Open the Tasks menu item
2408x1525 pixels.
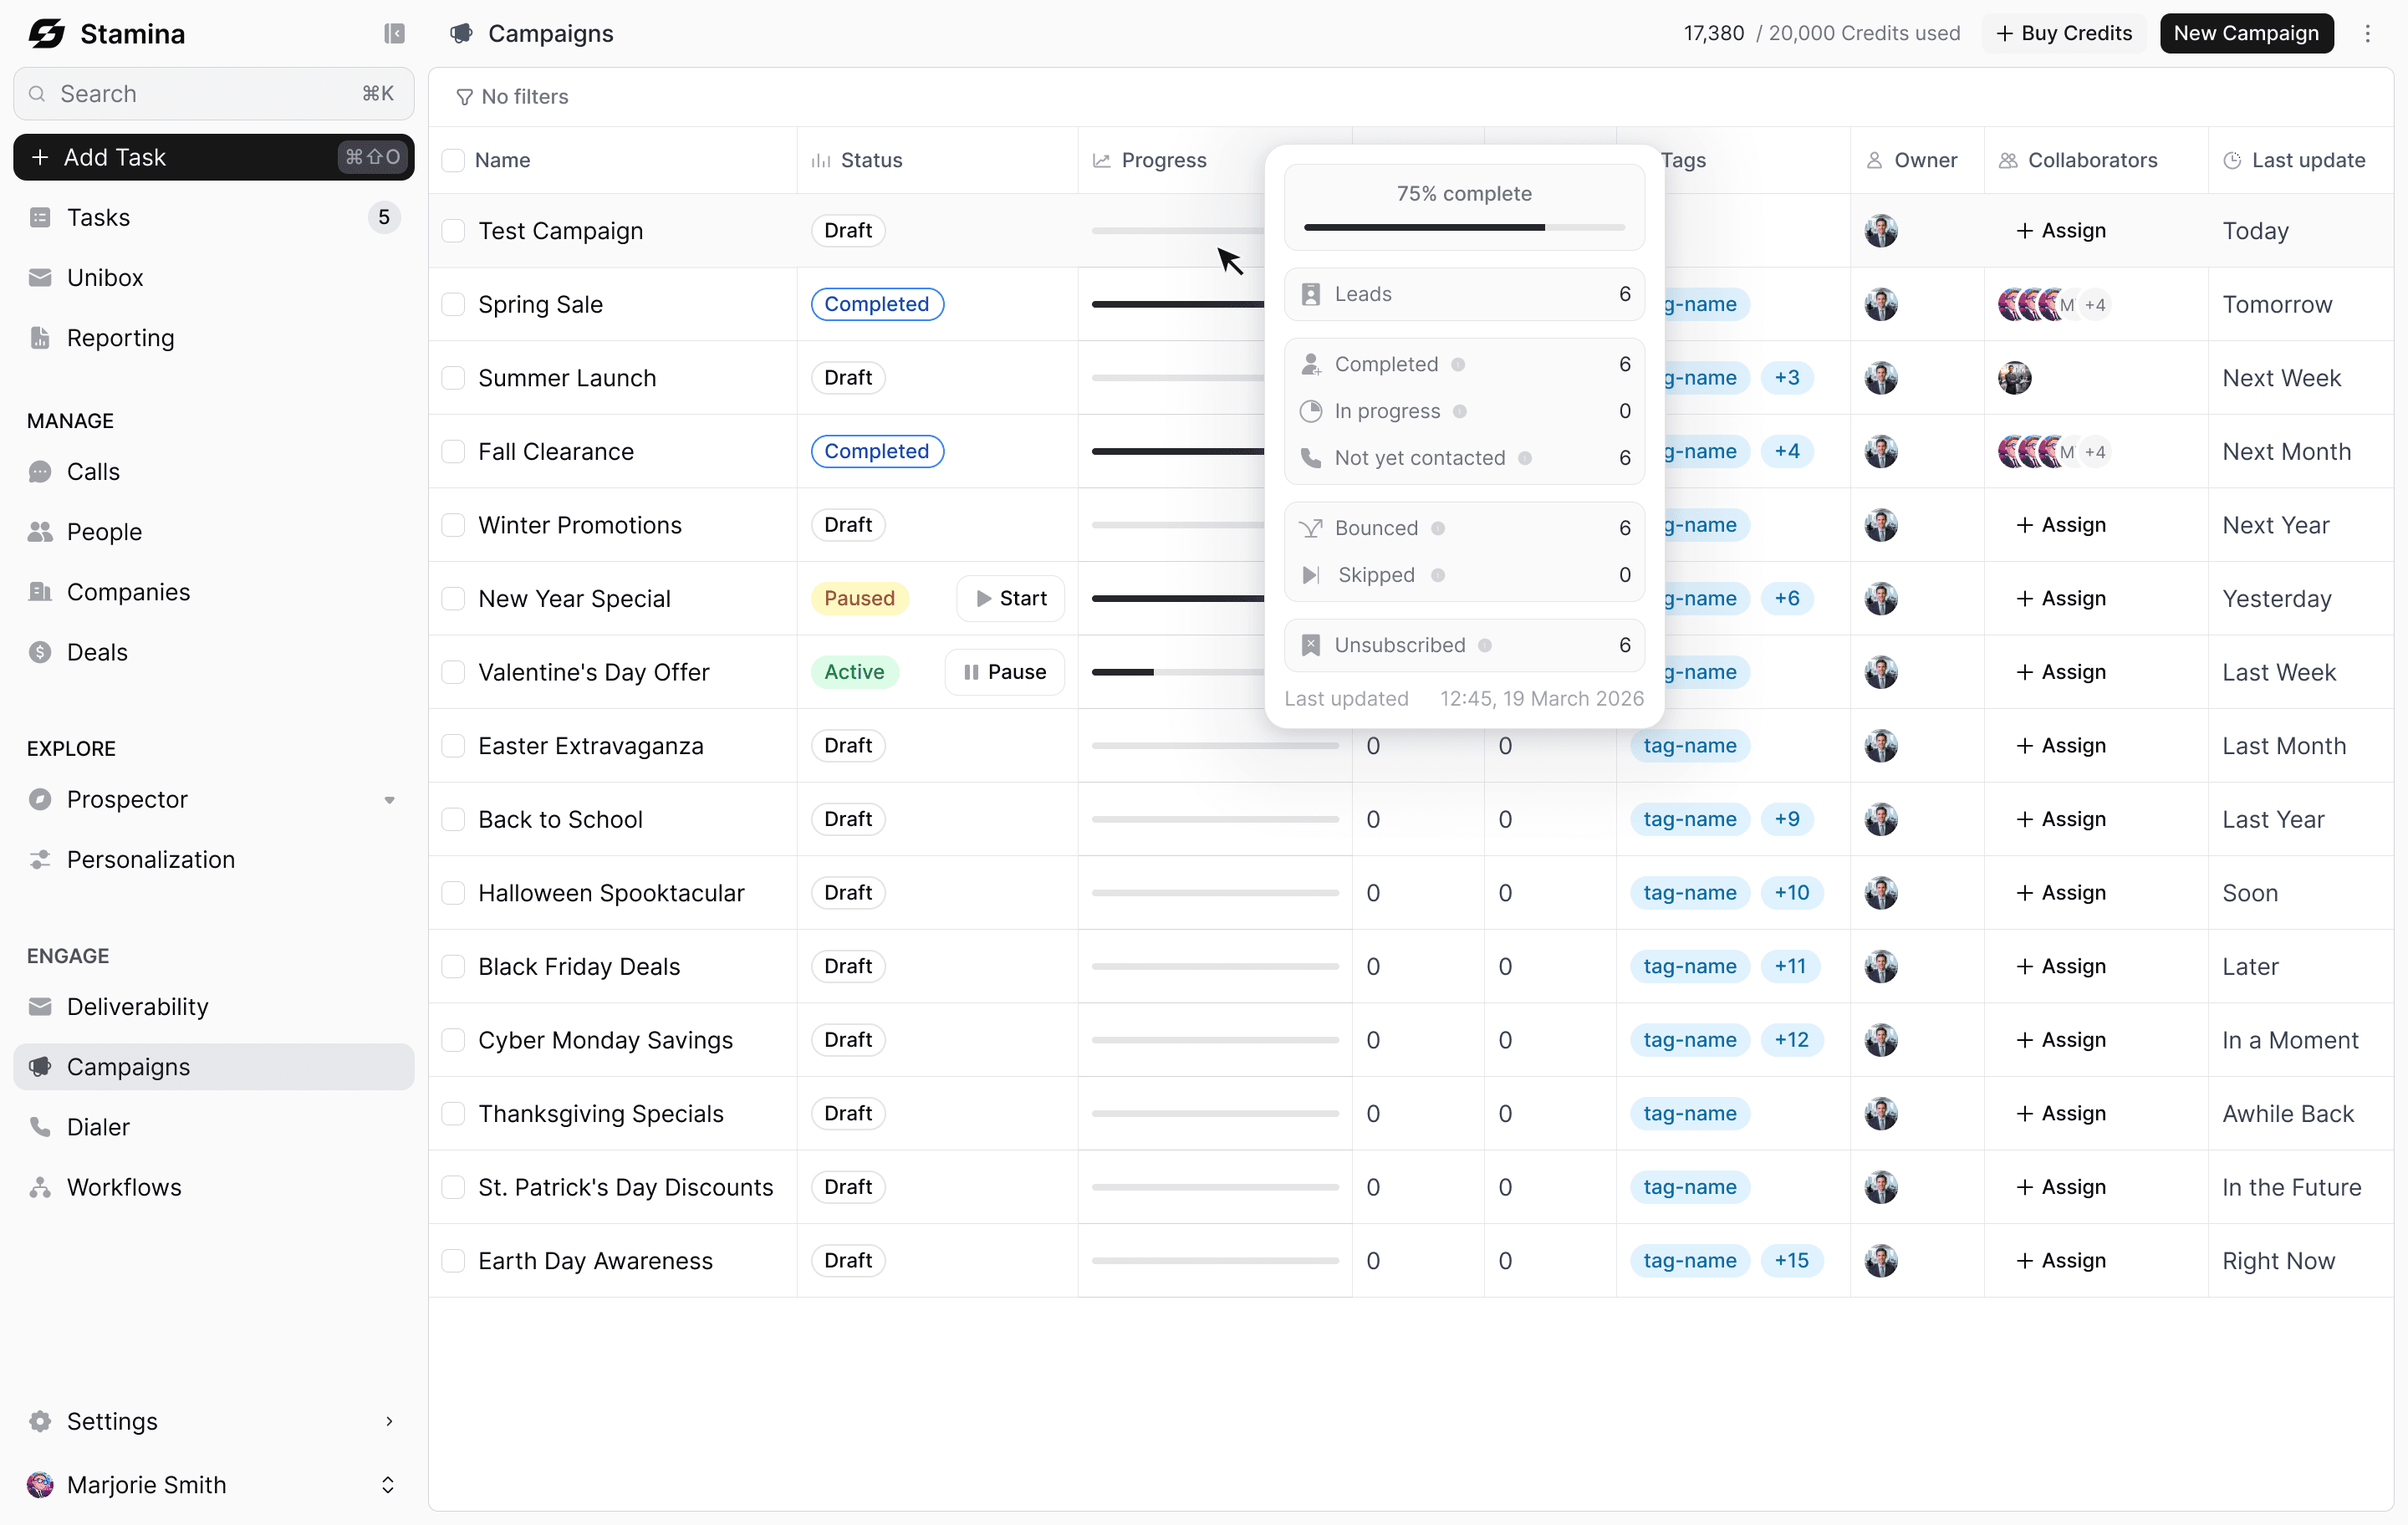click(98, 217)
